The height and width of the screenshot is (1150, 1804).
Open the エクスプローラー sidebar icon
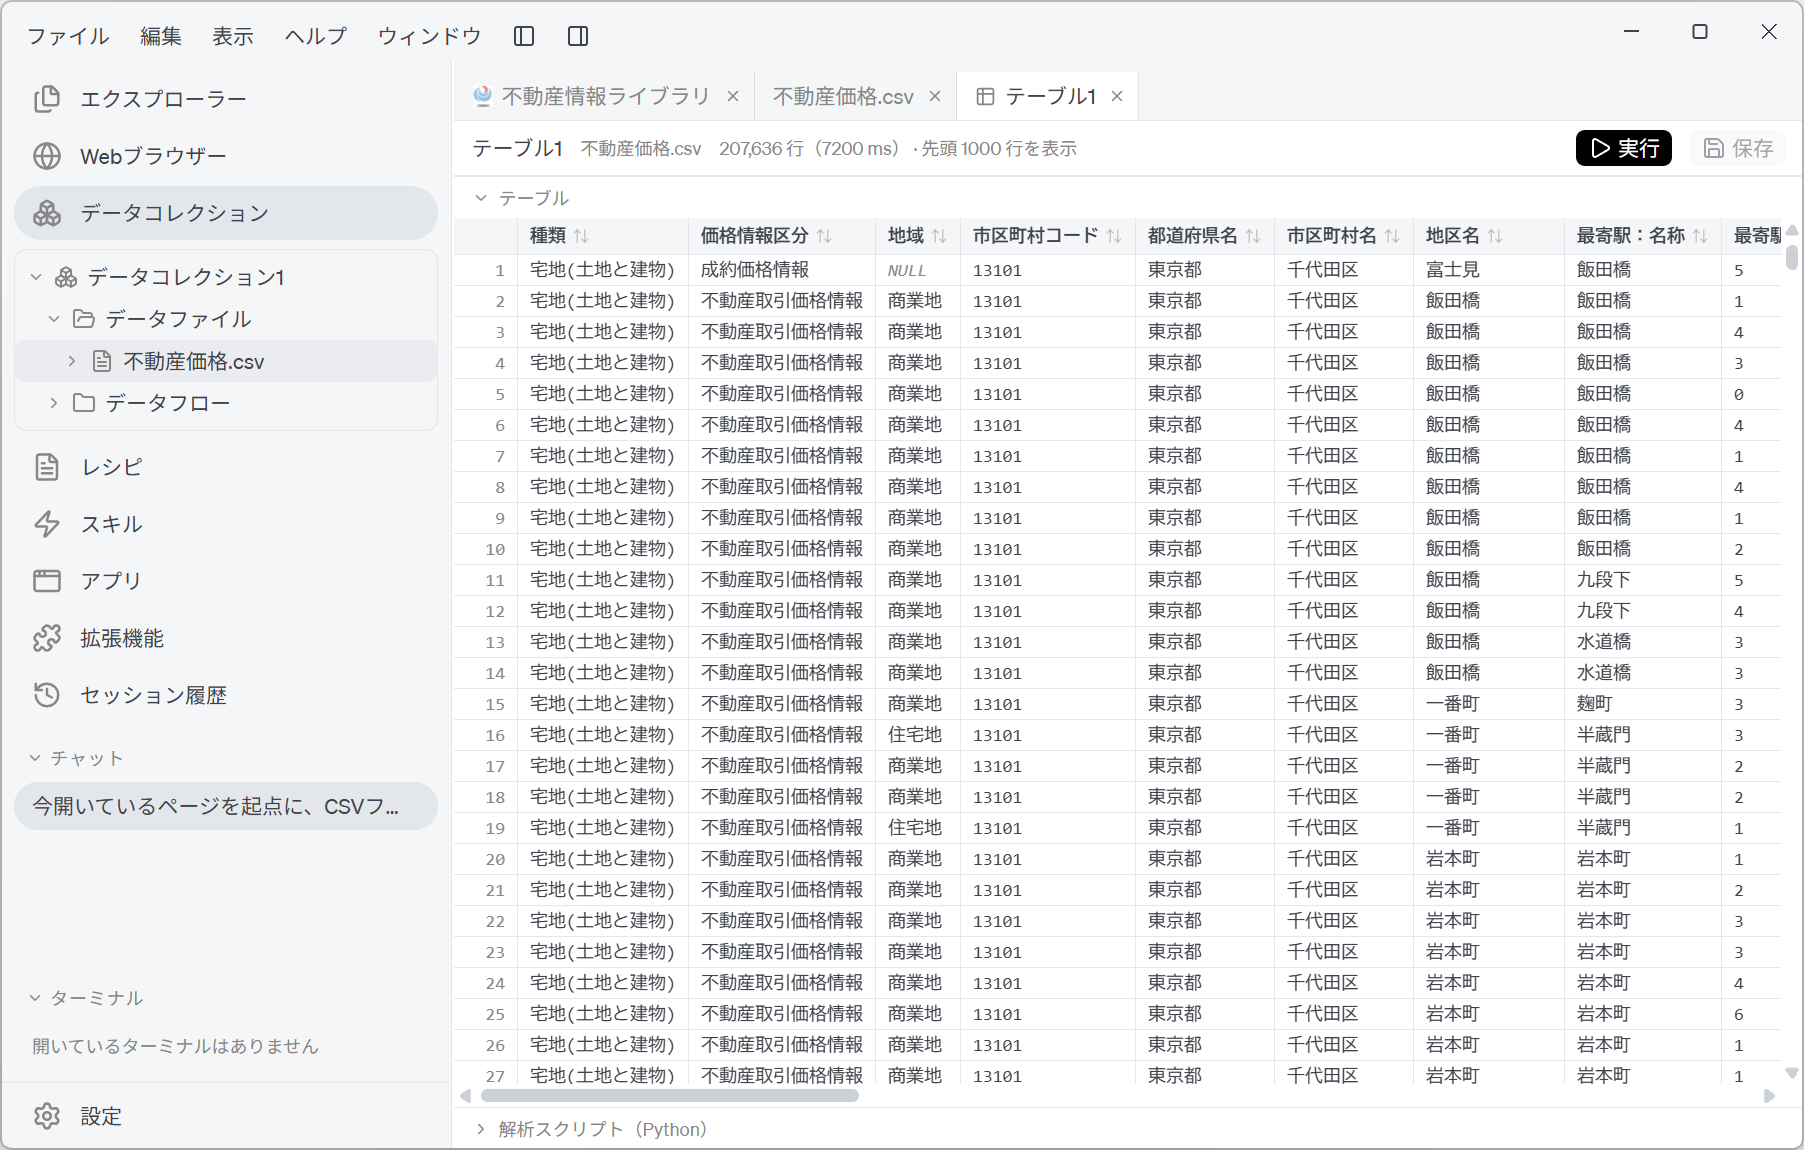[x=47, y=99]
